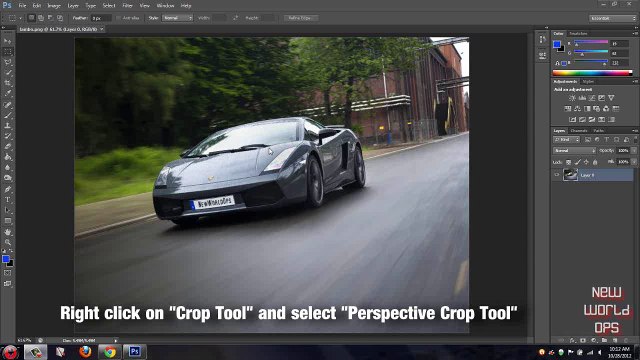Open the Fill slider dropdown arrow
Image resolution: width=640 pixels, height=360 pixels.
[634, 162]
